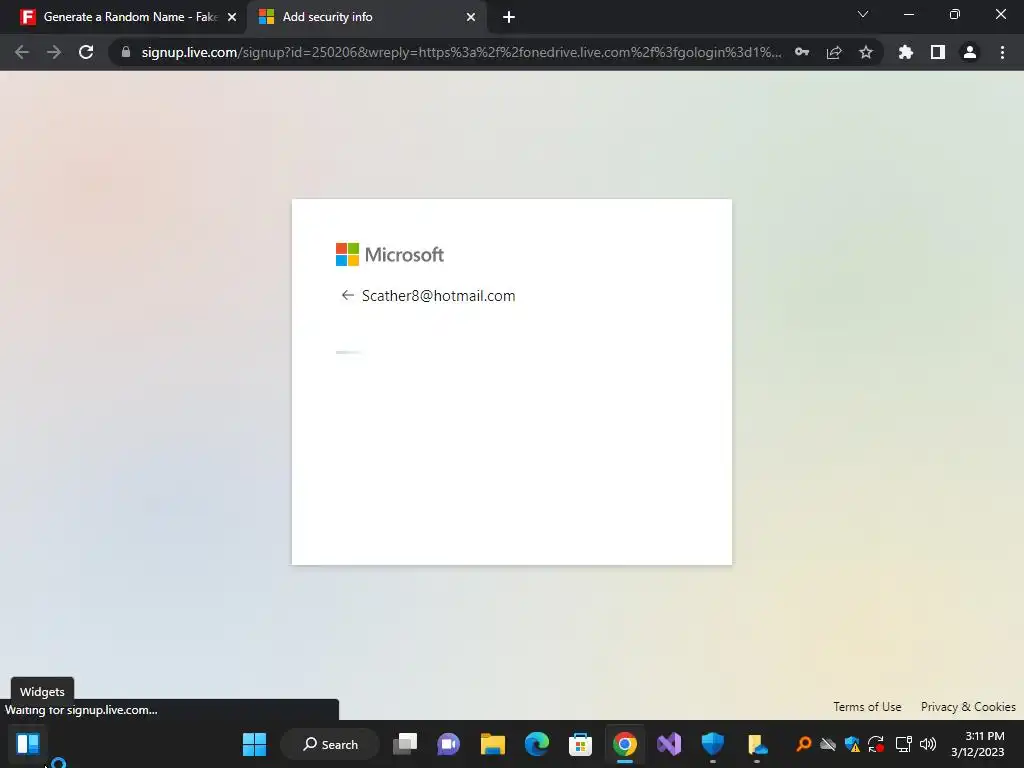Bookmark this page with star icon
This screenshot has height=768, width=1024.
[x=866, y=52]
